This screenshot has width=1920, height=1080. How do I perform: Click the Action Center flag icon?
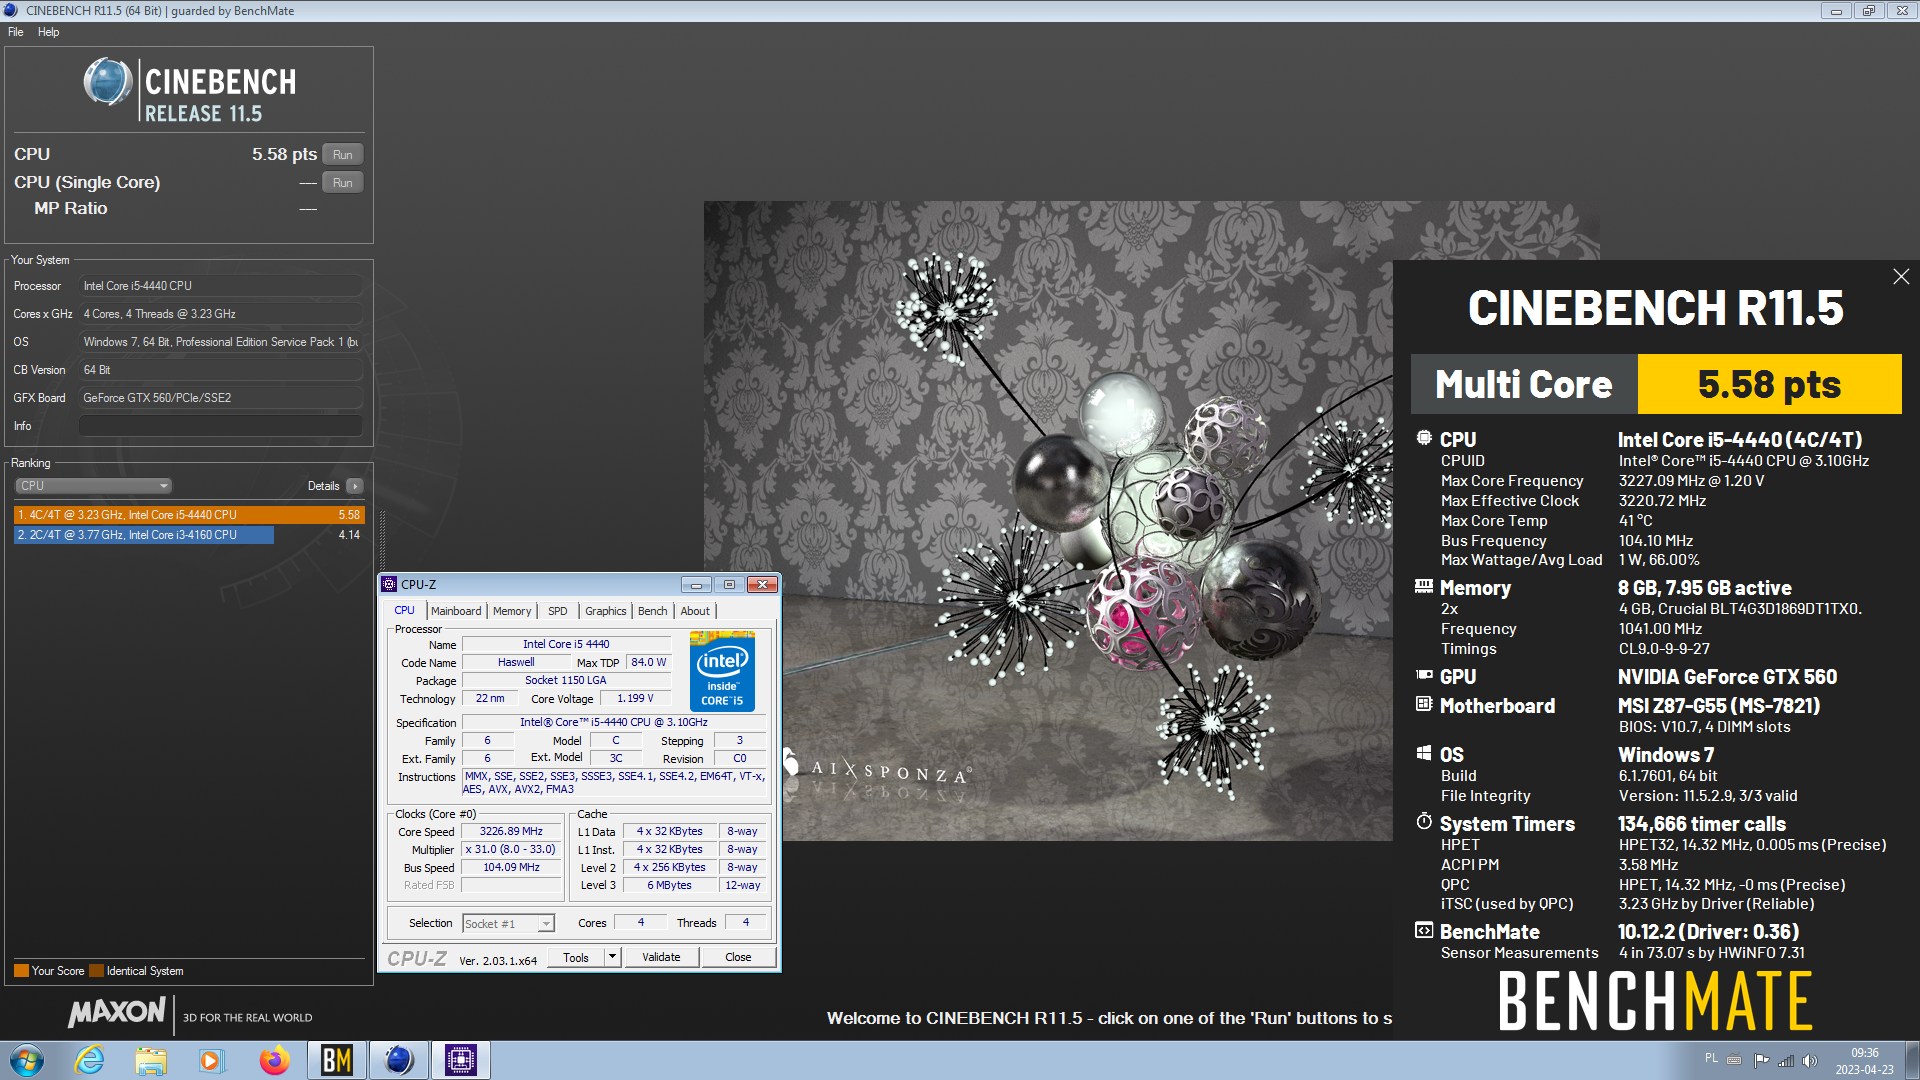(x=1761, y=1060)
